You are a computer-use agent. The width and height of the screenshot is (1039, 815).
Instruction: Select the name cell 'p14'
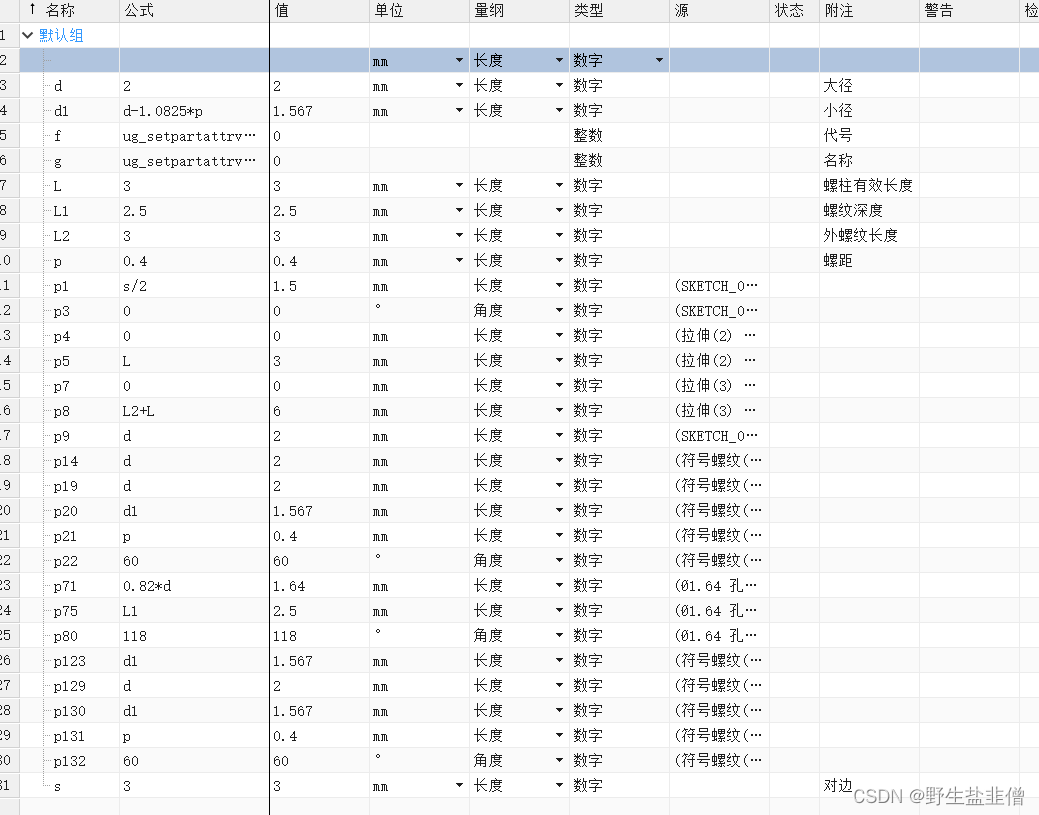(66, 461)
